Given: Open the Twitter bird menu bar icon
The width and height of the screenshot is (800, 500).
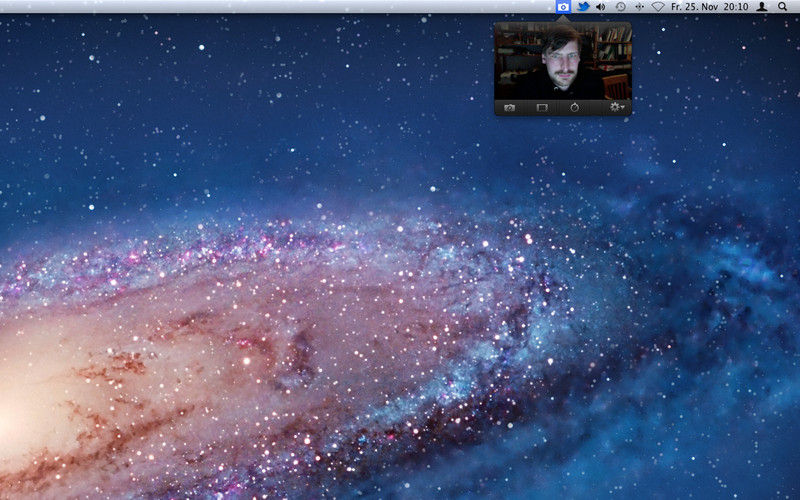Looking at the screenshot, I should 583,7.
